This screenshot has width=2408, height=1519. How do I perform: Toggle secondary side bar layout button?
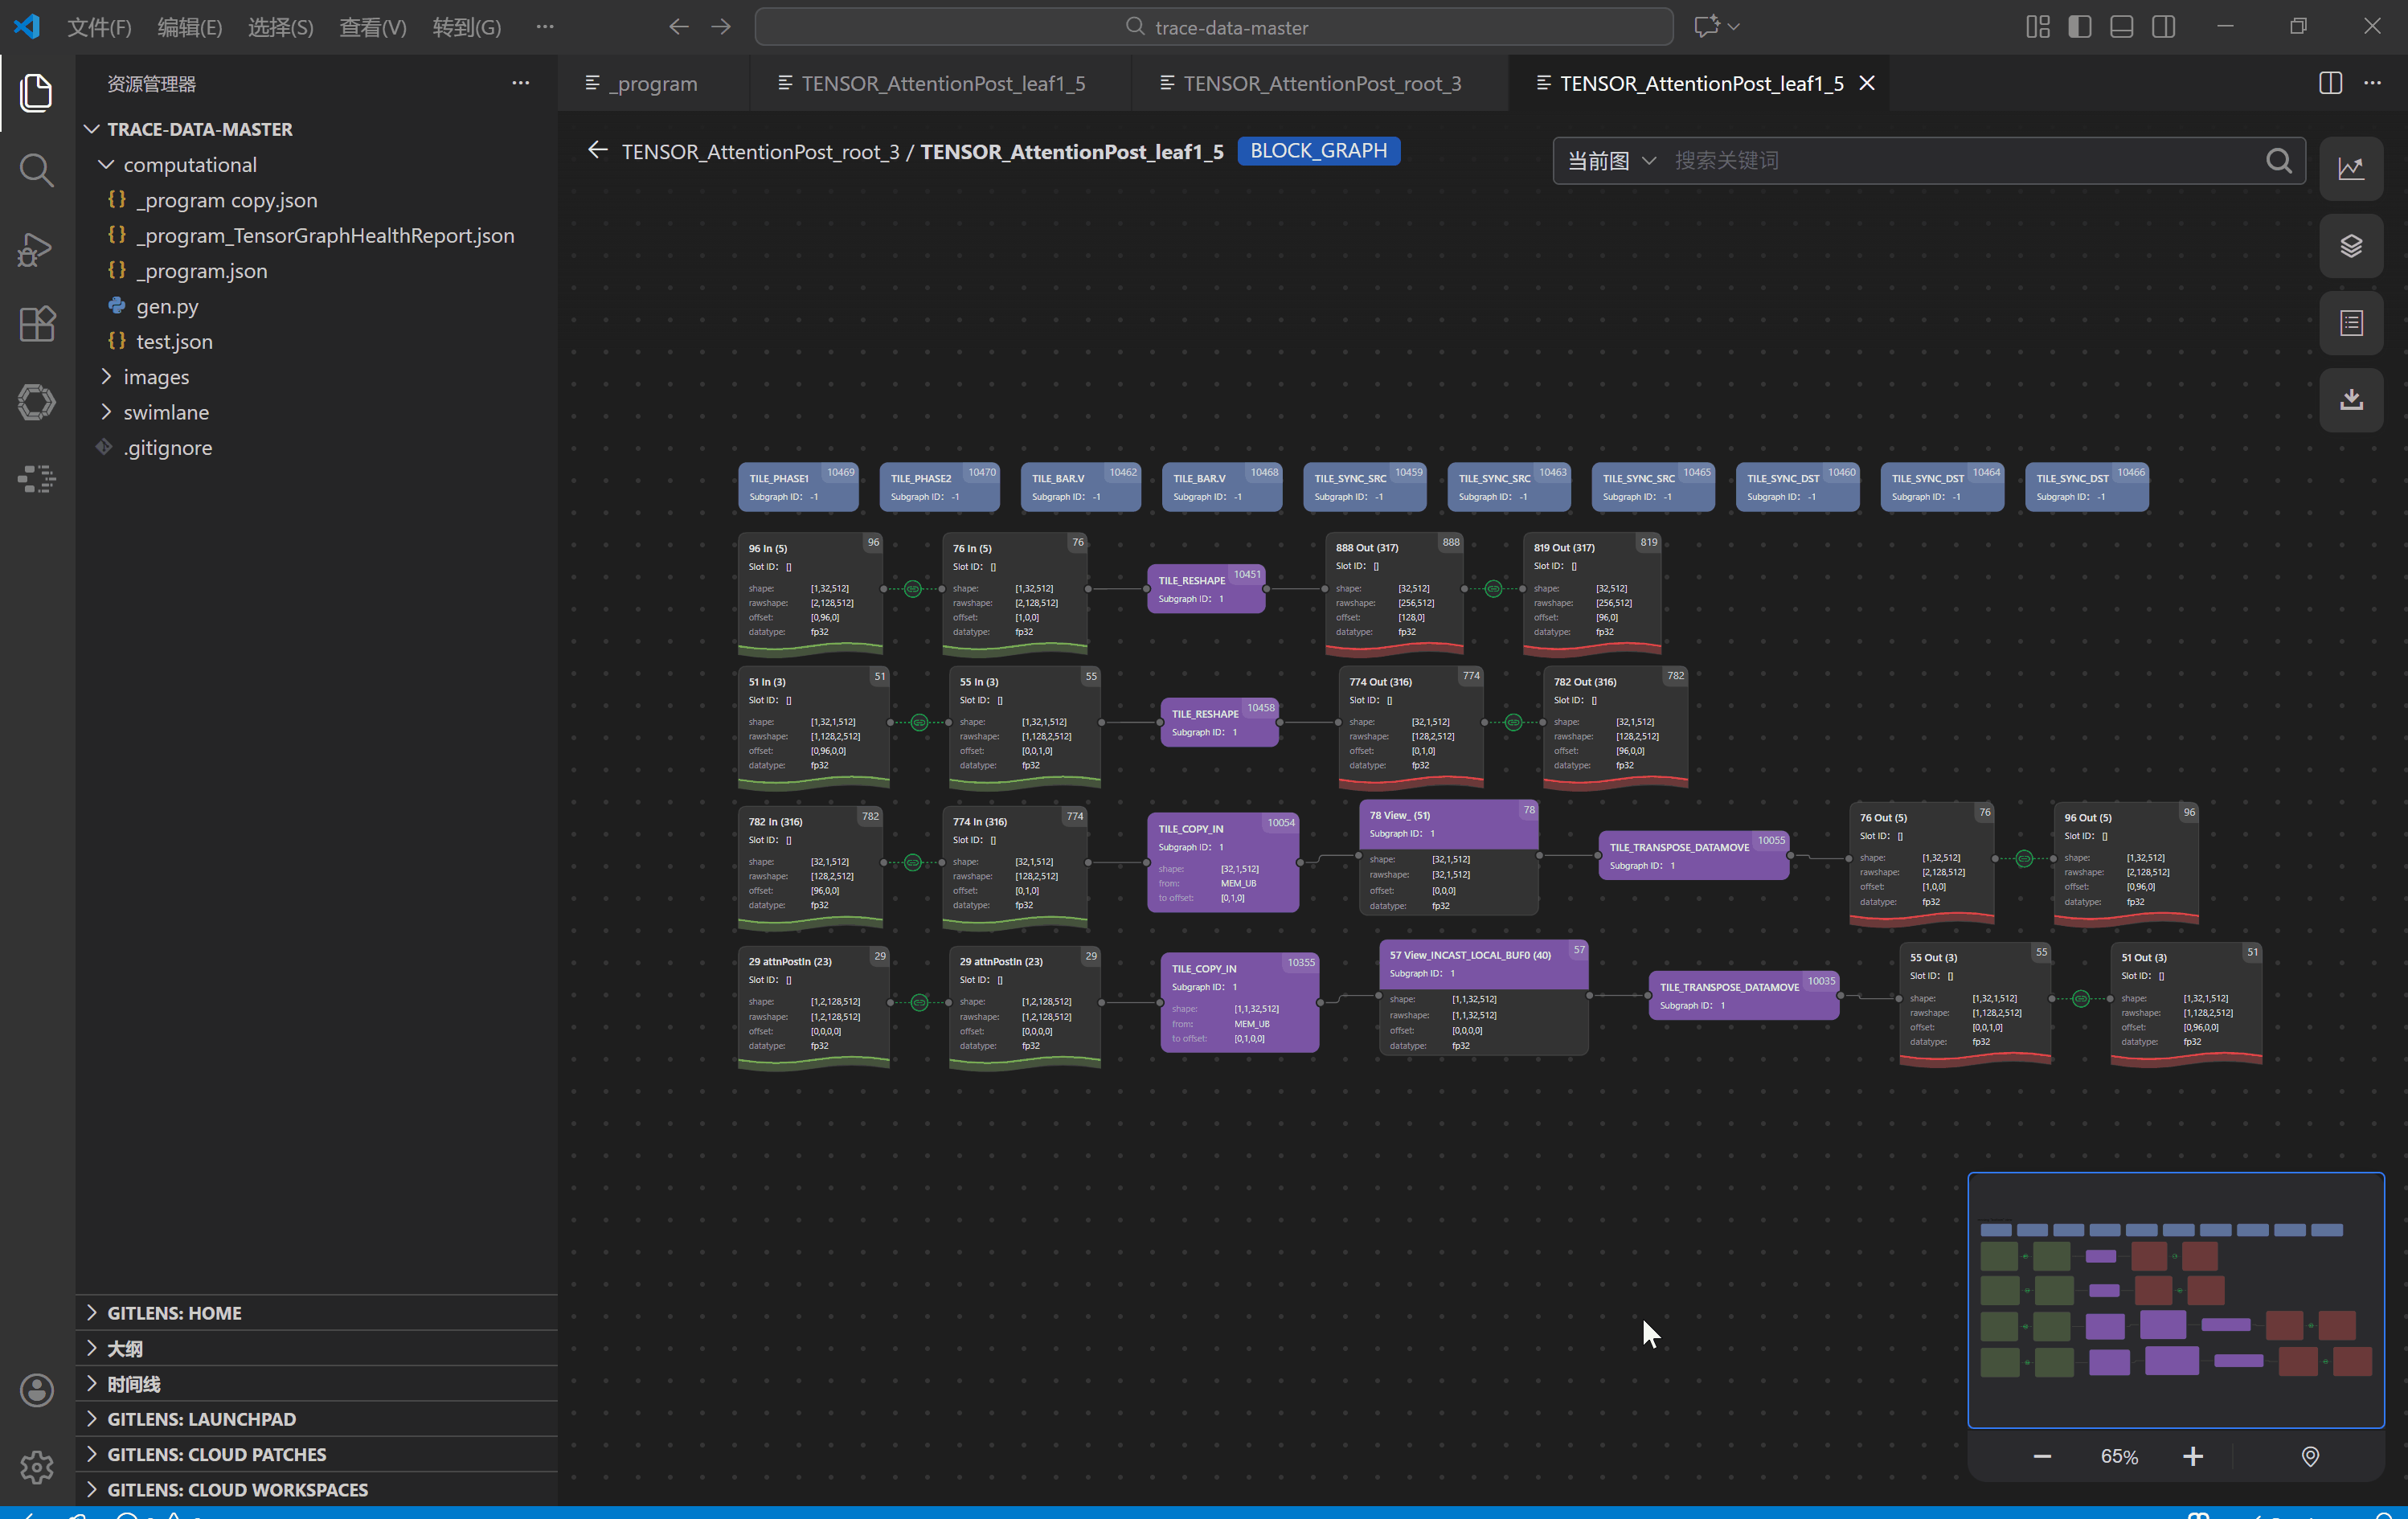pyautogui.click(x=2163, y=27)
